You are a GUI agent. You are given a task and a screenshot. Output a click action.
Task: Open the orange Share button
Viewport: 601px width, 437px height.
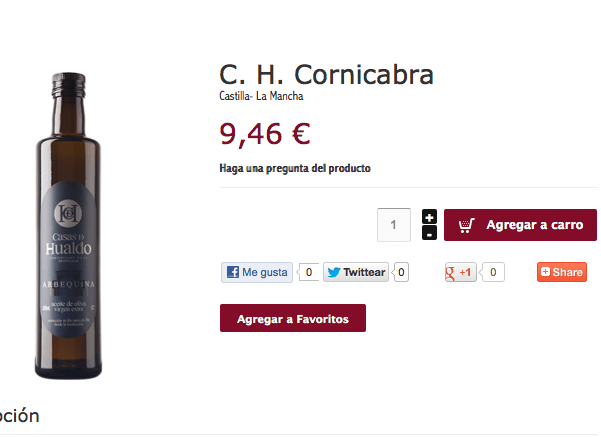tap(562, 272)
